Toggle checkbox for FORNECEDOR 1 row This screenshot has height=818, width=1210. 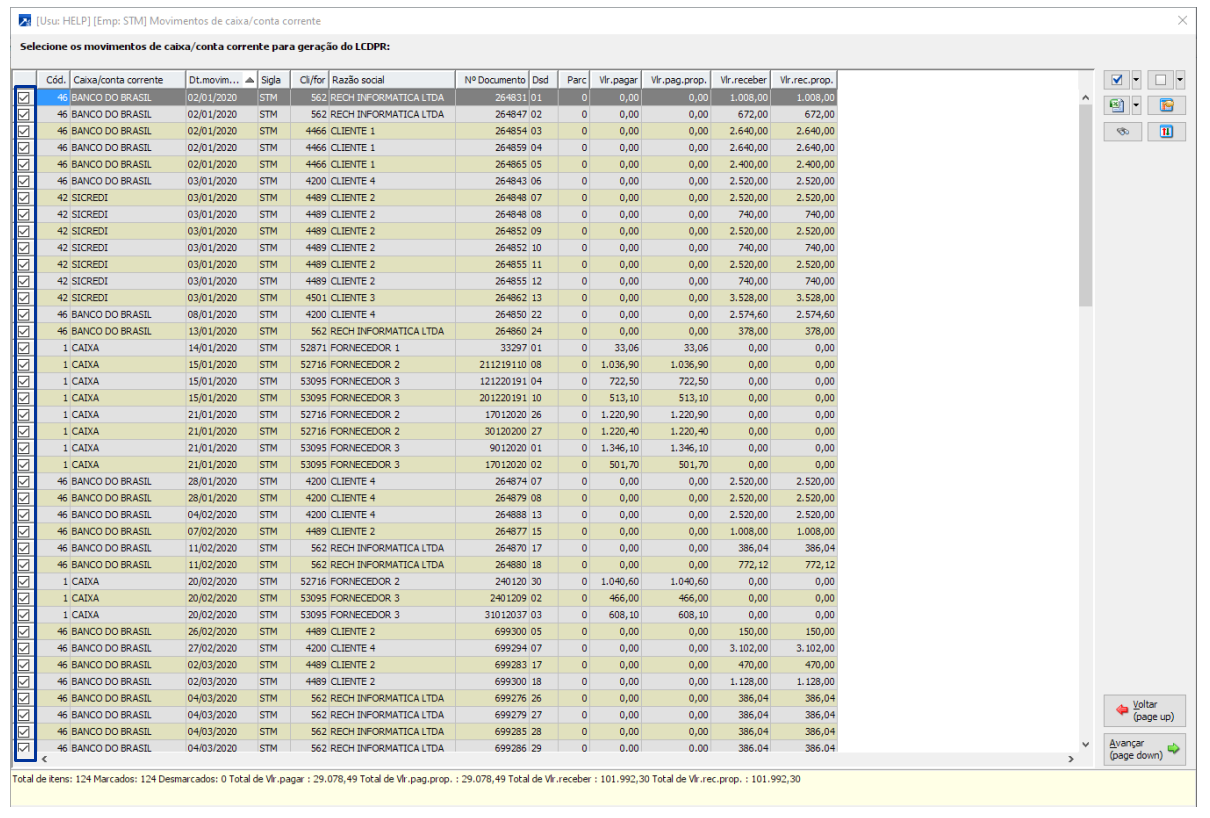(x=24, y=348)
